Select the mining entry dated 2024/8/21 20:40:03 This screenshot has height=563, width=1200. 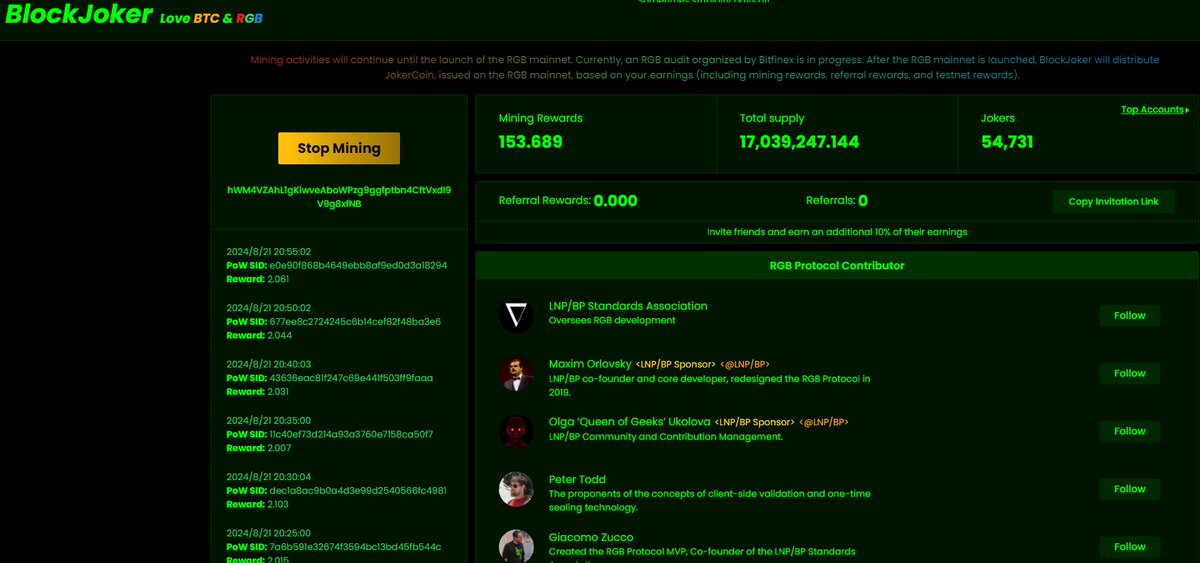click(x=269, y=364)
